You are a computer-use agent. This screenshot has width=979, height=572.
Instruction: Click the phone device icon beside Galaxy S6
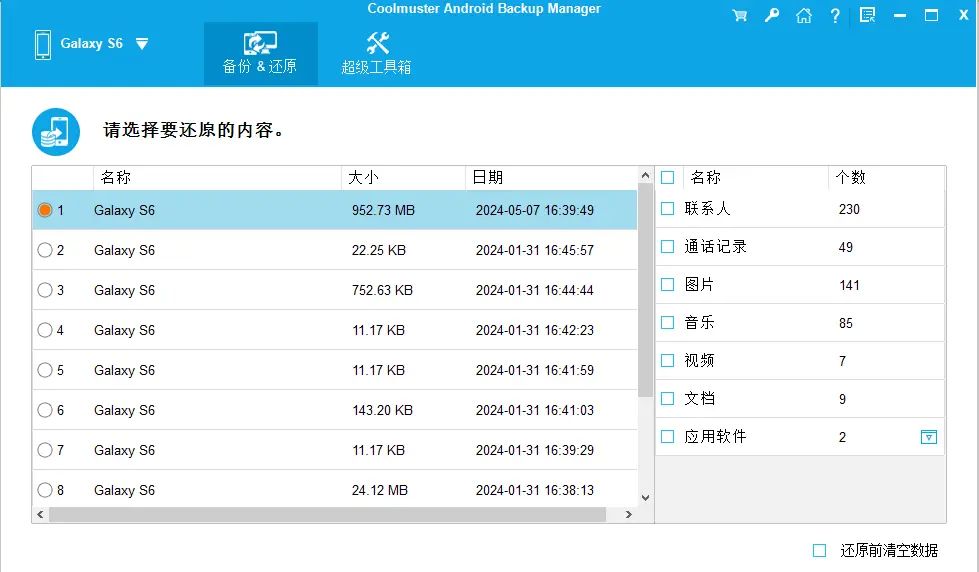coord(43,44)
